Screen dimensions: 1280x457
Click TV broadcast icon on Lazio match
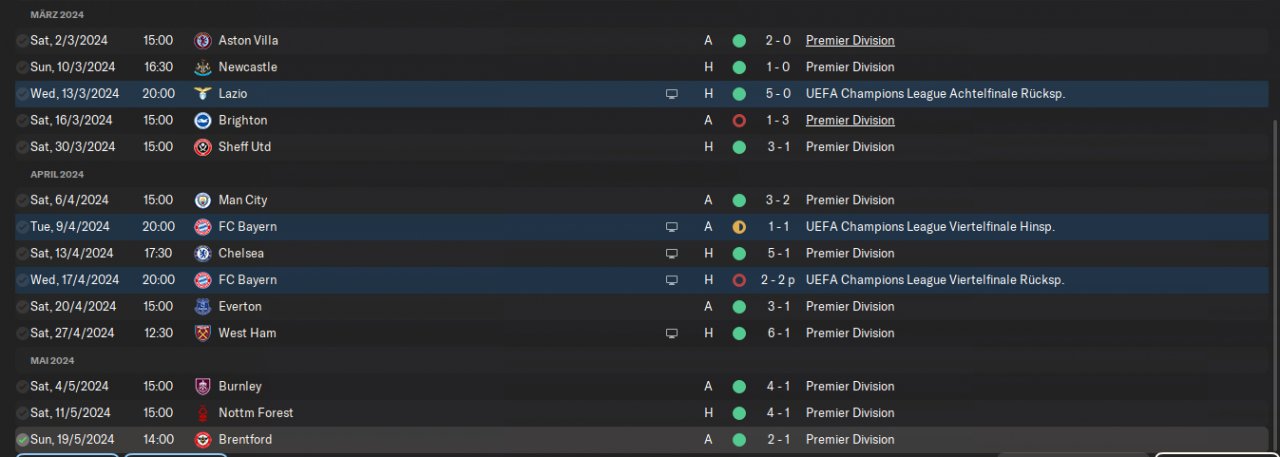coord(672,94)
